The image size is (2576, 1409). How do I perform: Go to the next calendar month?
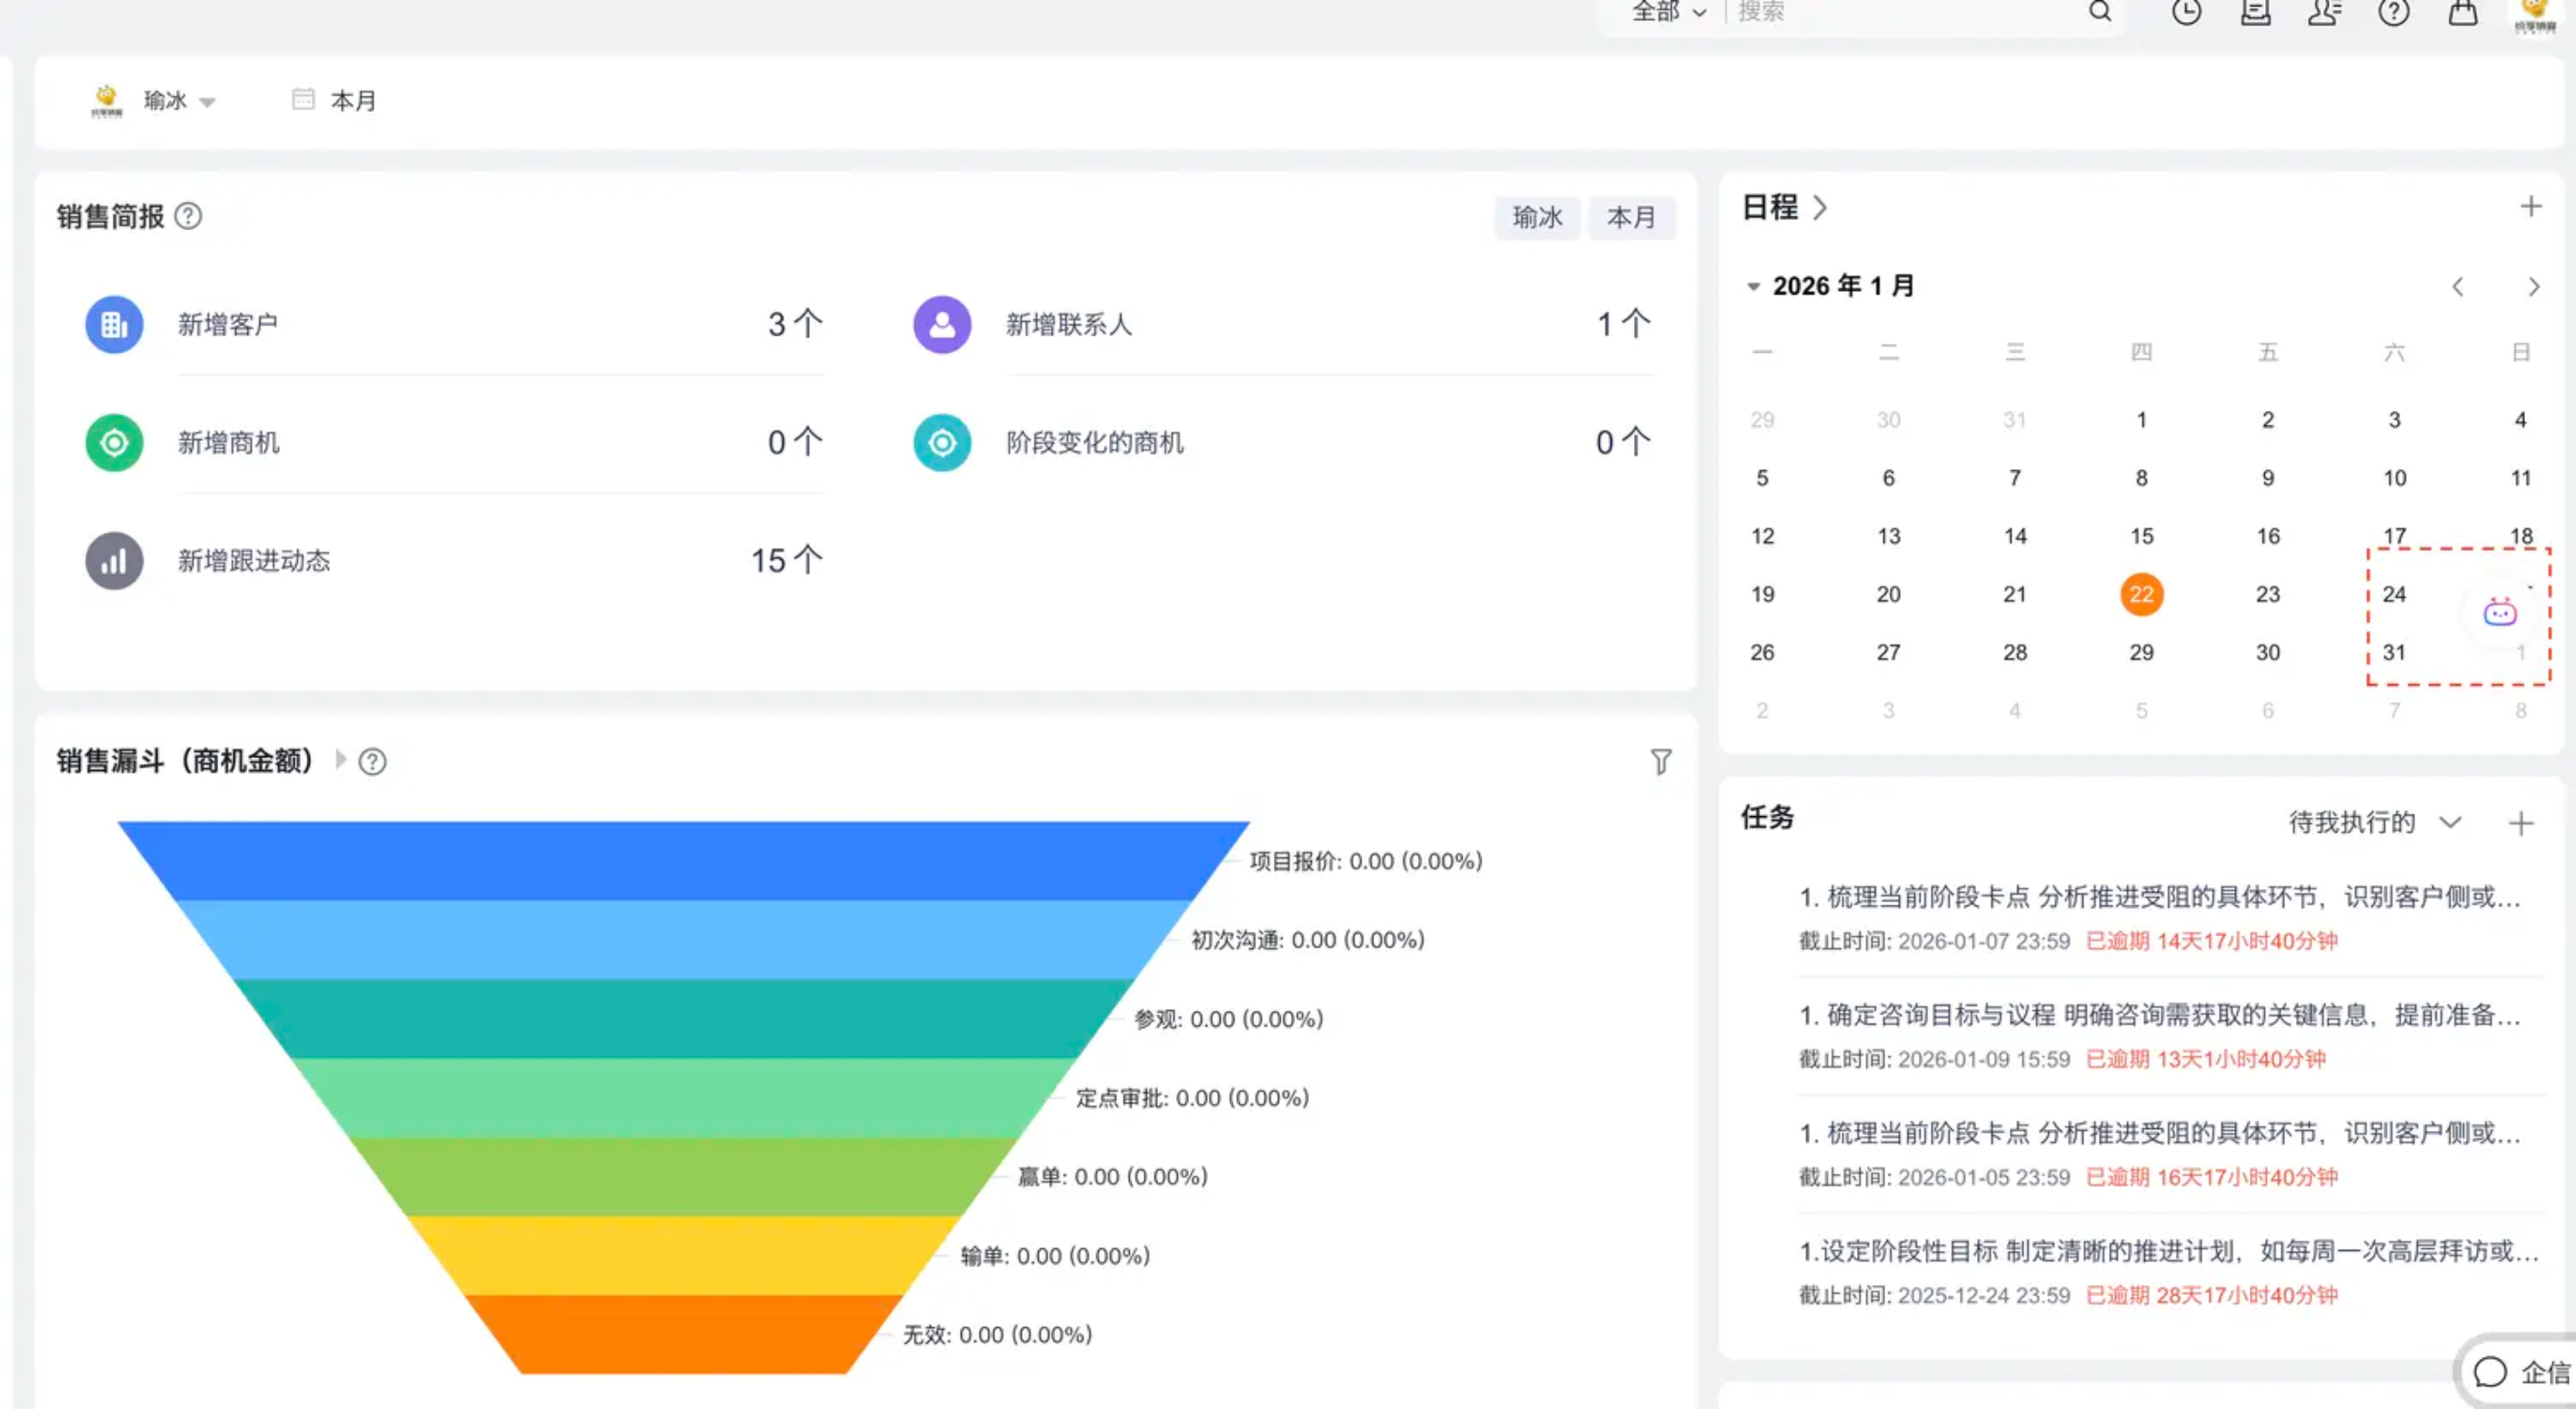click(x=2533, y=287)
